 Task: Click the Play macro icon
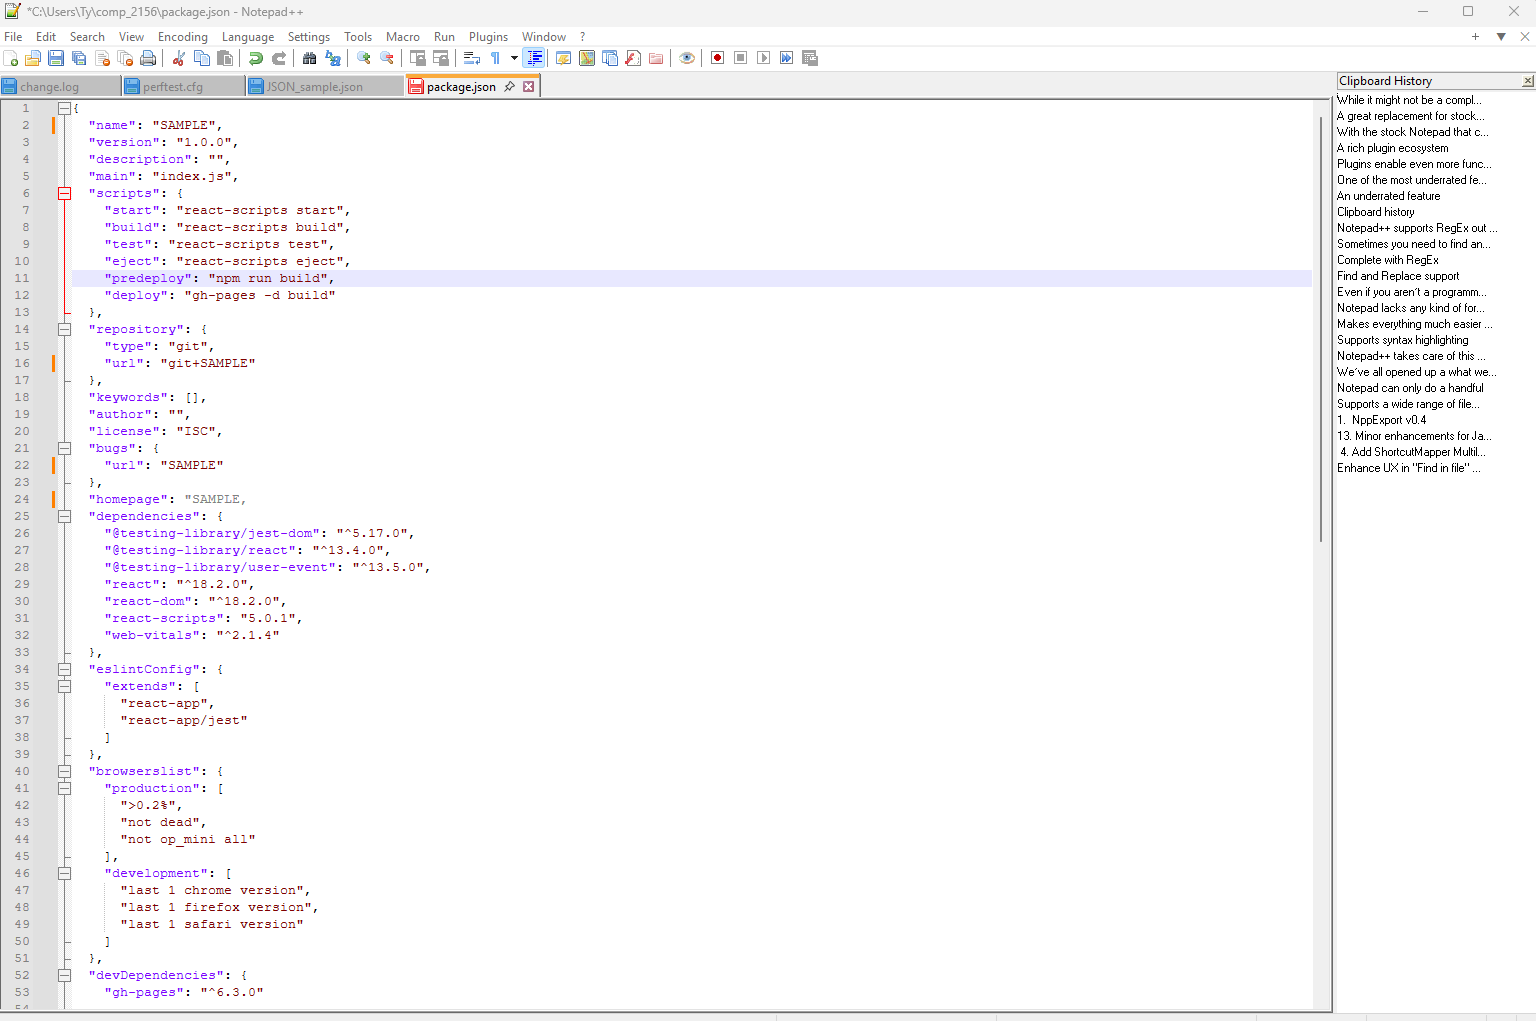(763, 58)
